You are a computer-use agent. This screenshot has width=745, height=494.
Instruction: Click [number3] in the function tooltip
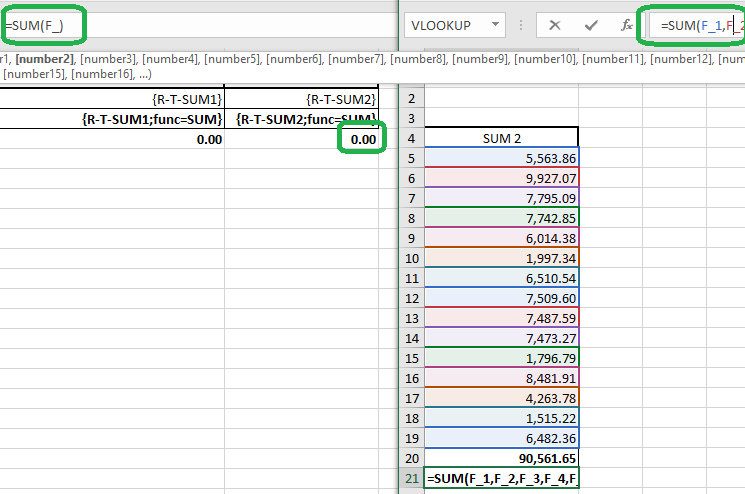coord(108,59)
